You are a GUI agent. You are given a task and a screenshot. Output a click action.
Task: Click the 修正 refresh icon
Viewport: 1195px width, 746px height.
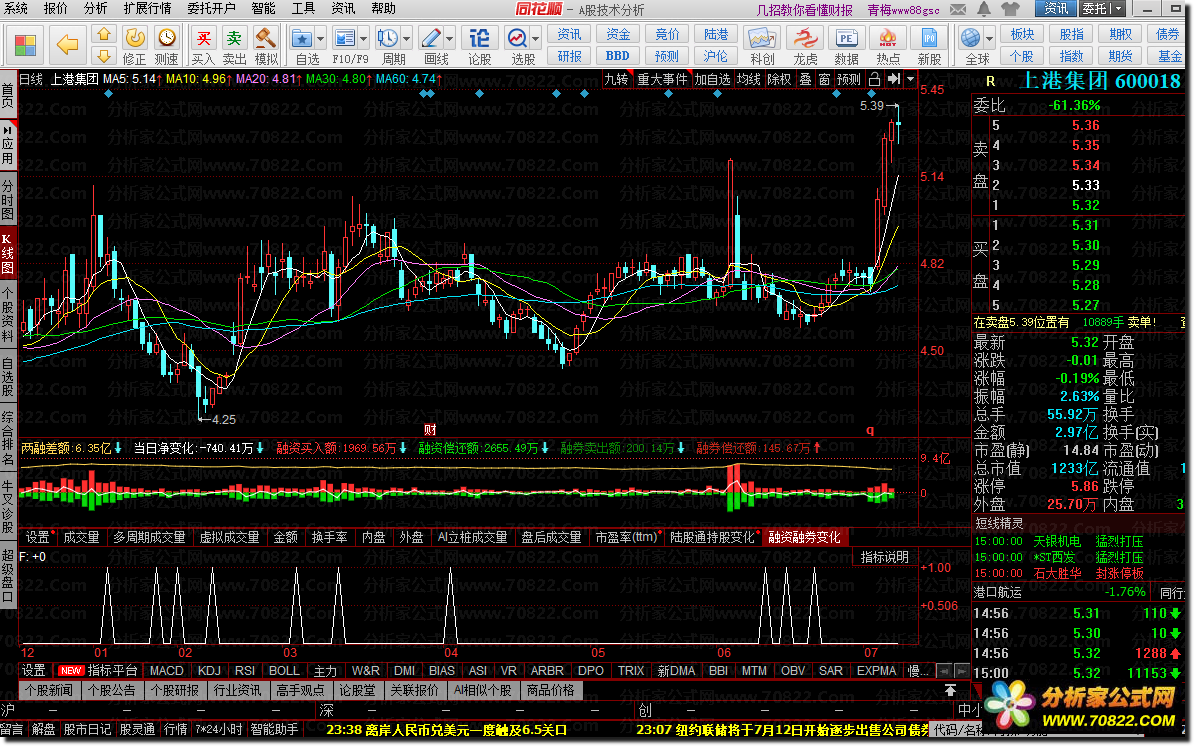(135, 37)
